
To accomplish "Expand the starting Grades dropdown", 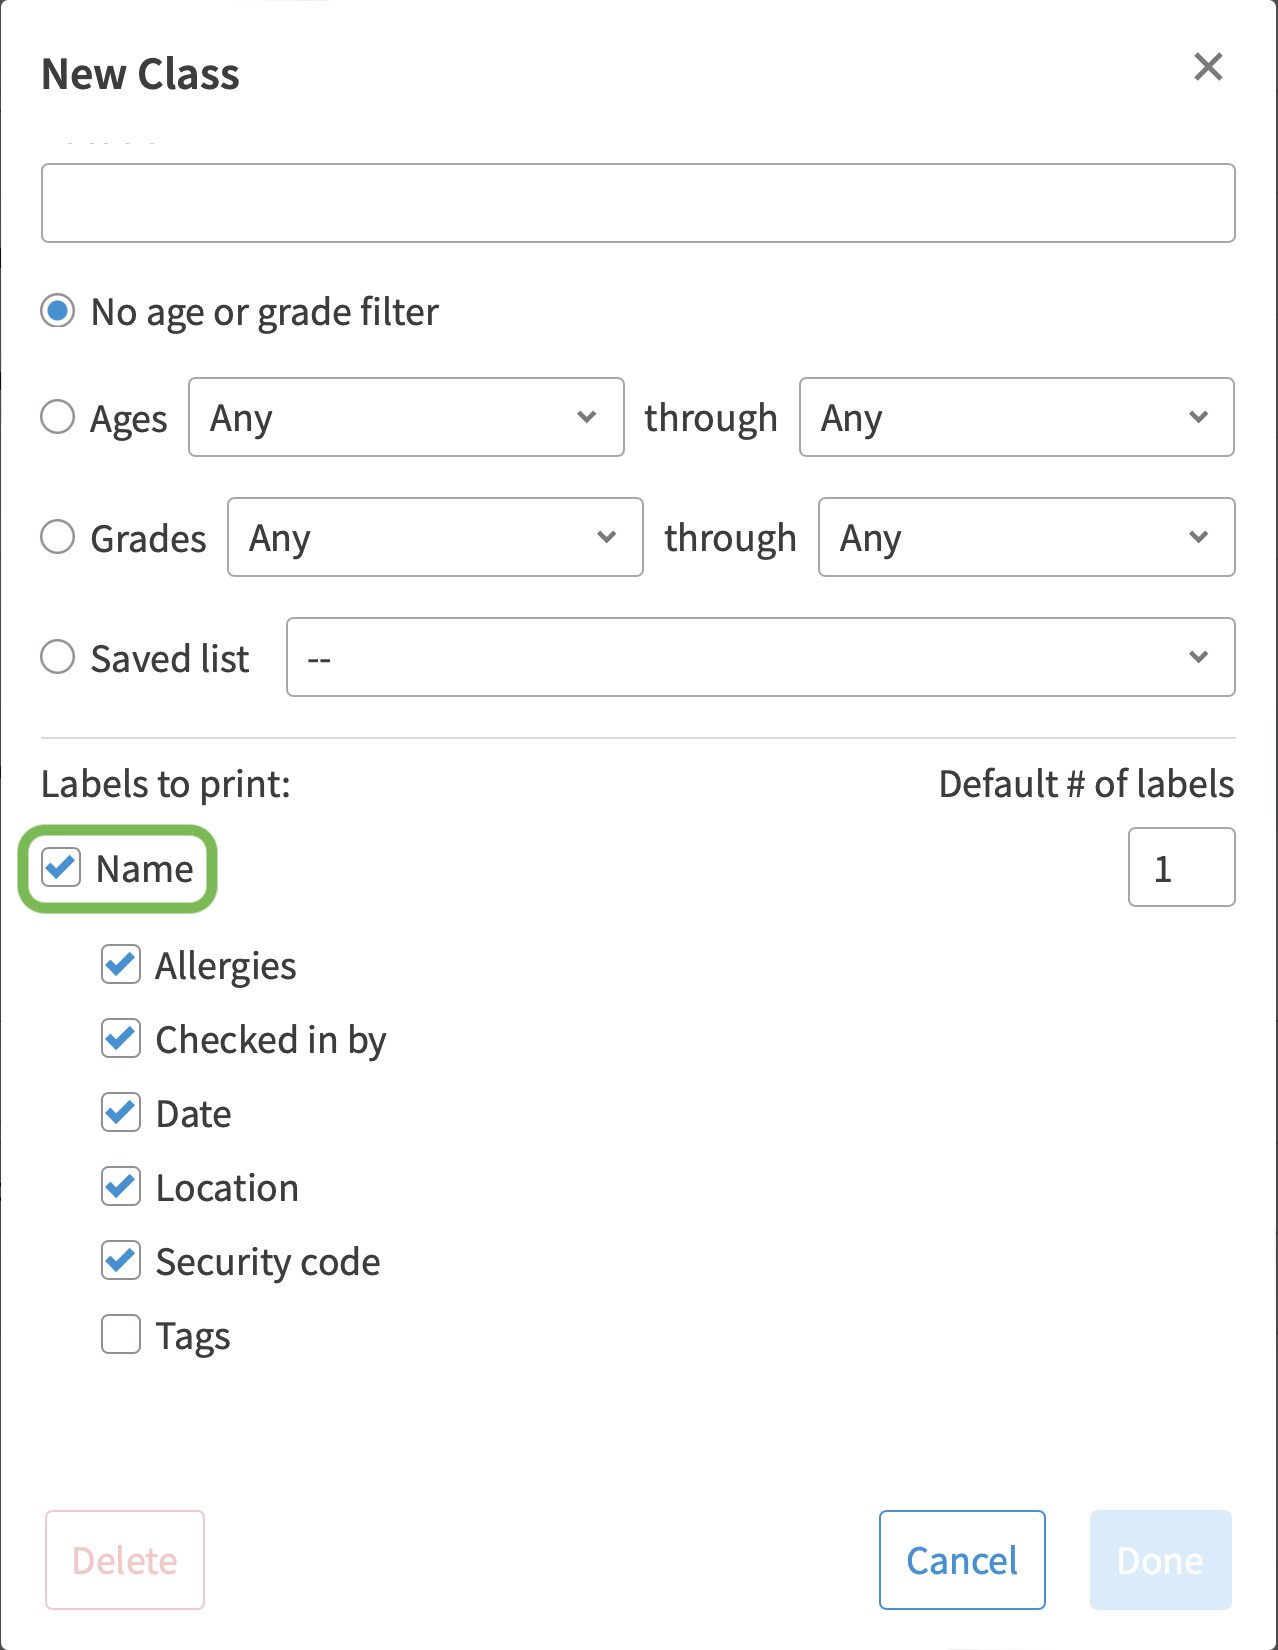I will coord(435,537).
